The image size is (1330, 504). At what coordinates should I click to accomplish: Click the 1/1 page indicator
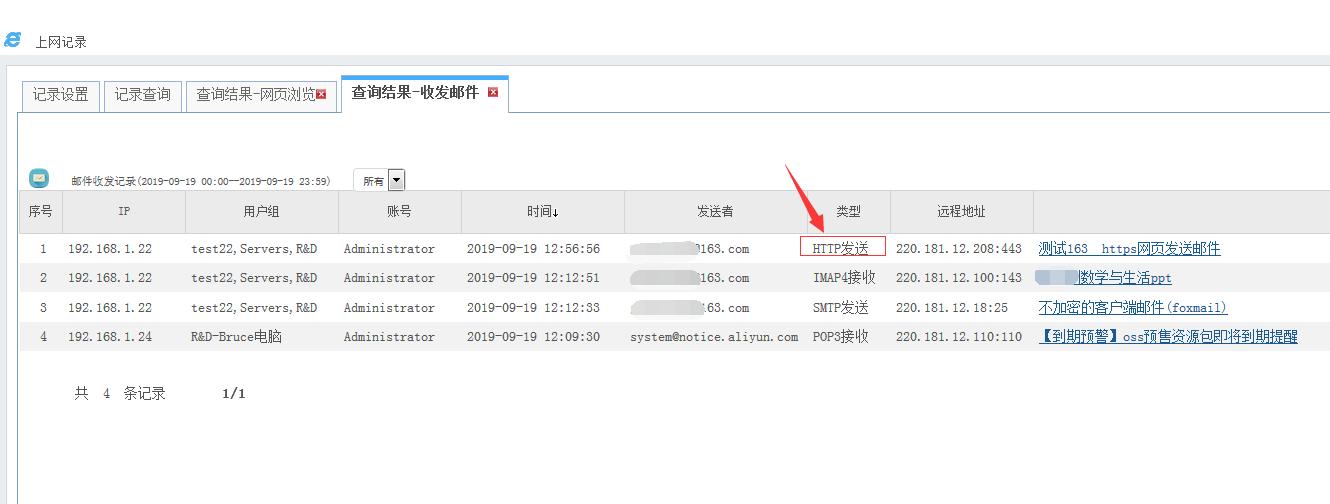tap(234, 394)
